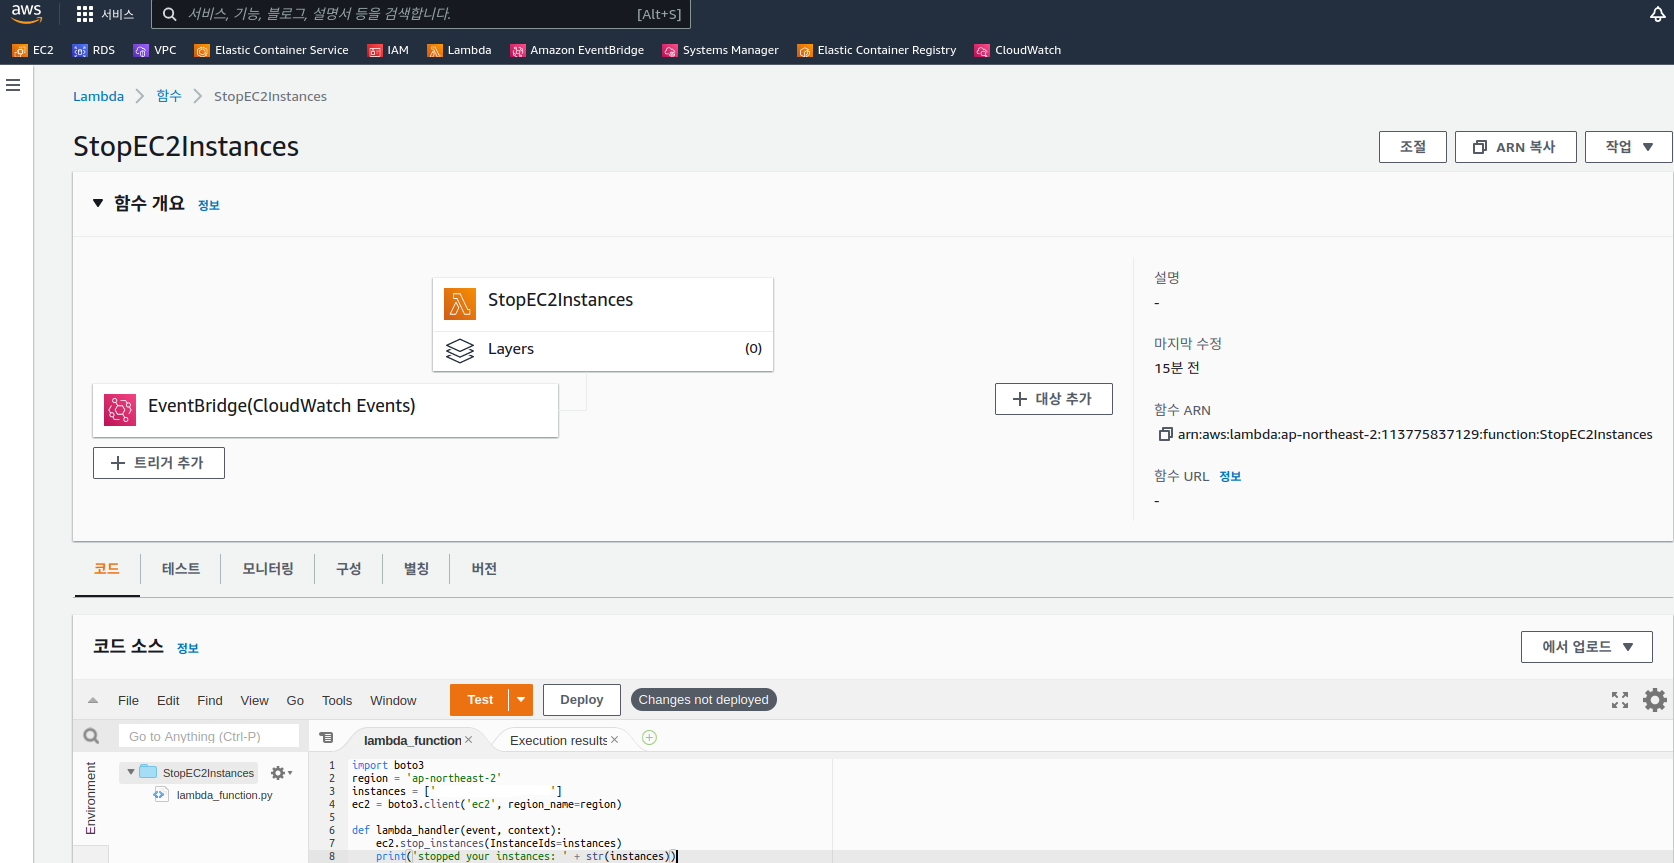Click the throttle button
This screenshot has width=1674, height=863.
coord(1412,147)
